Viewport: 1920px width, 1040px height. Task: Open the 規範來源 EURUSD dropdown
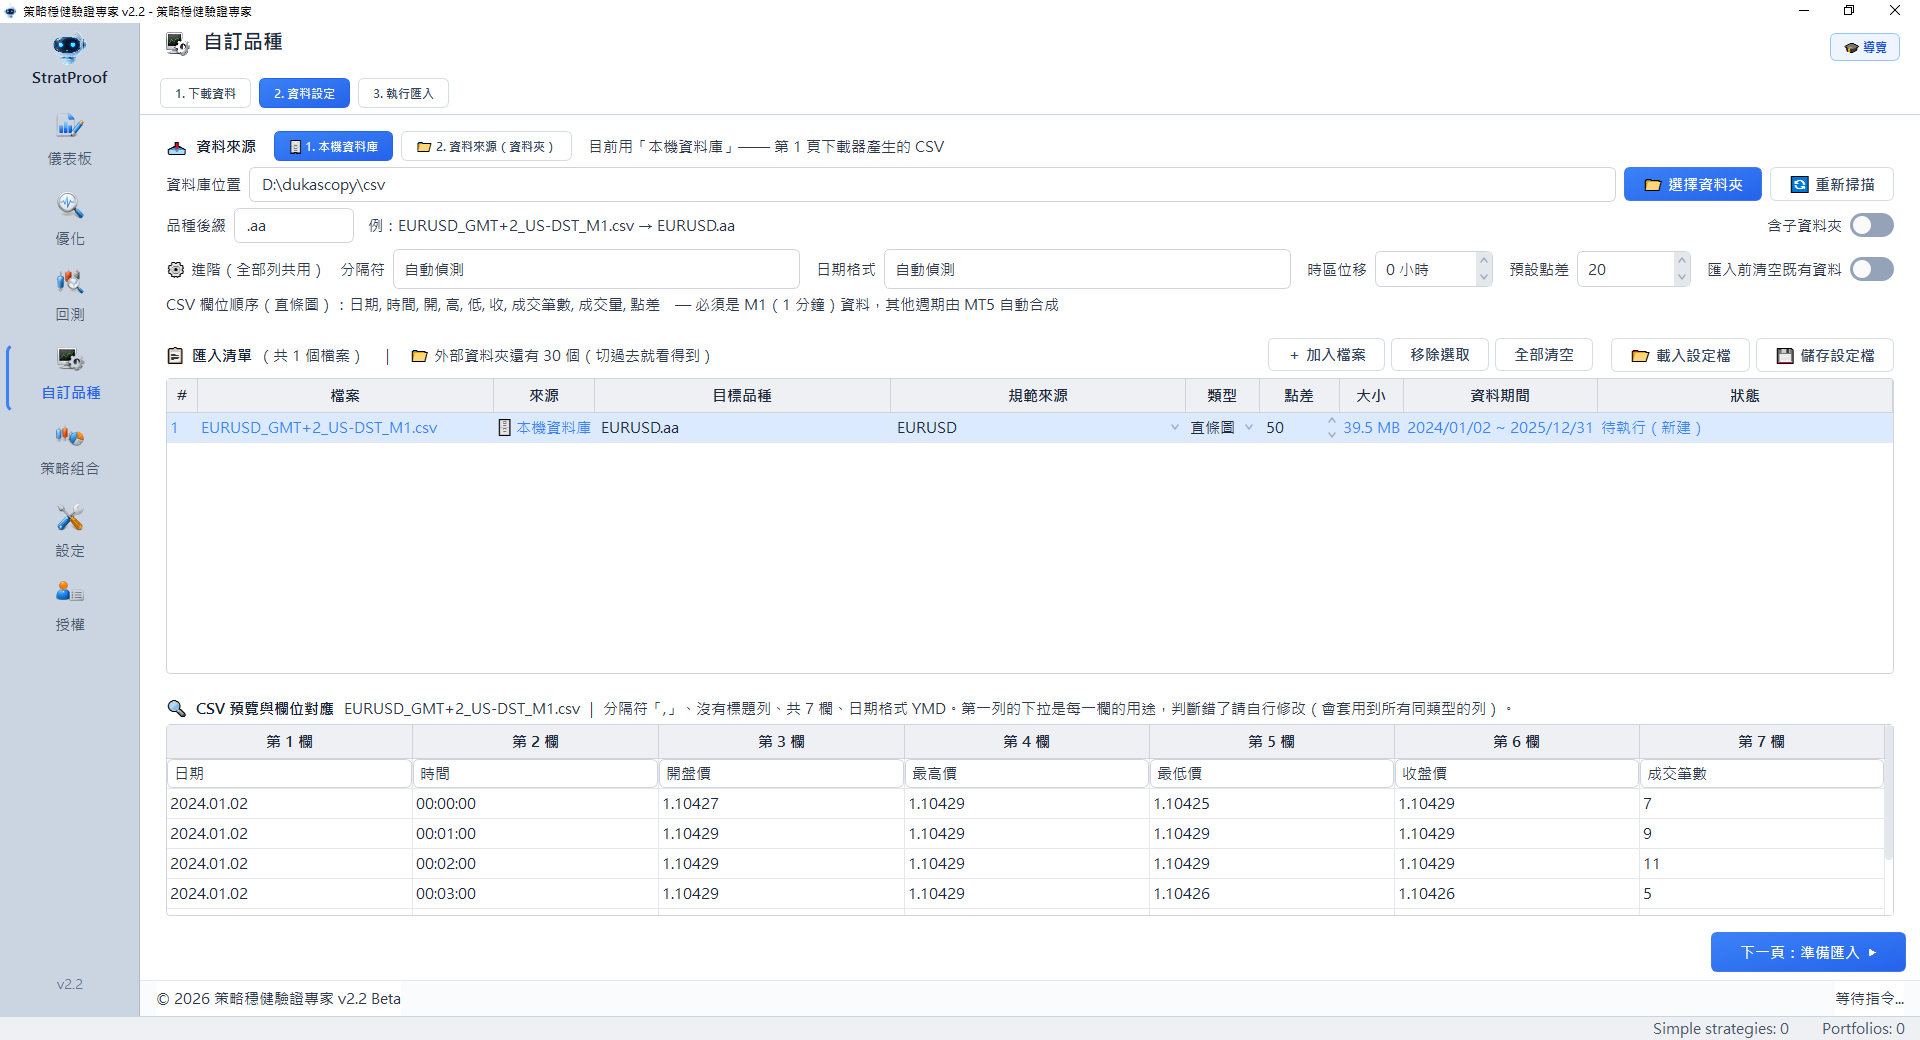[x=1037, y=428]
